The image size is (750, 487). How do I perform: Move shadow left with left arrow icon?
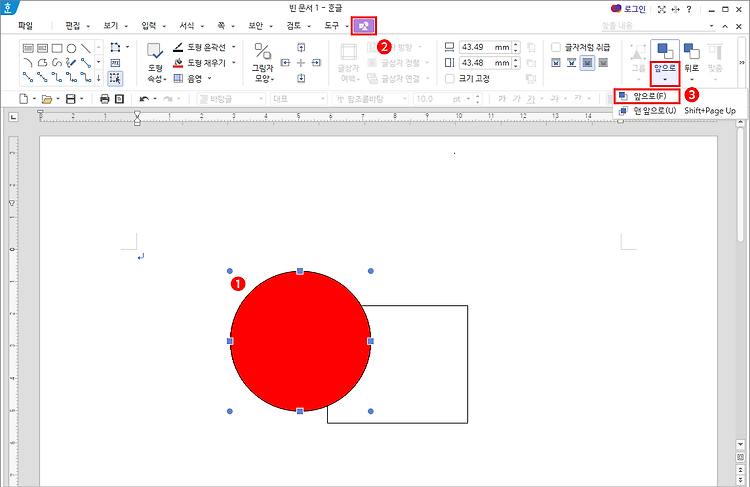pyautogui.click(x=285, y=63)
